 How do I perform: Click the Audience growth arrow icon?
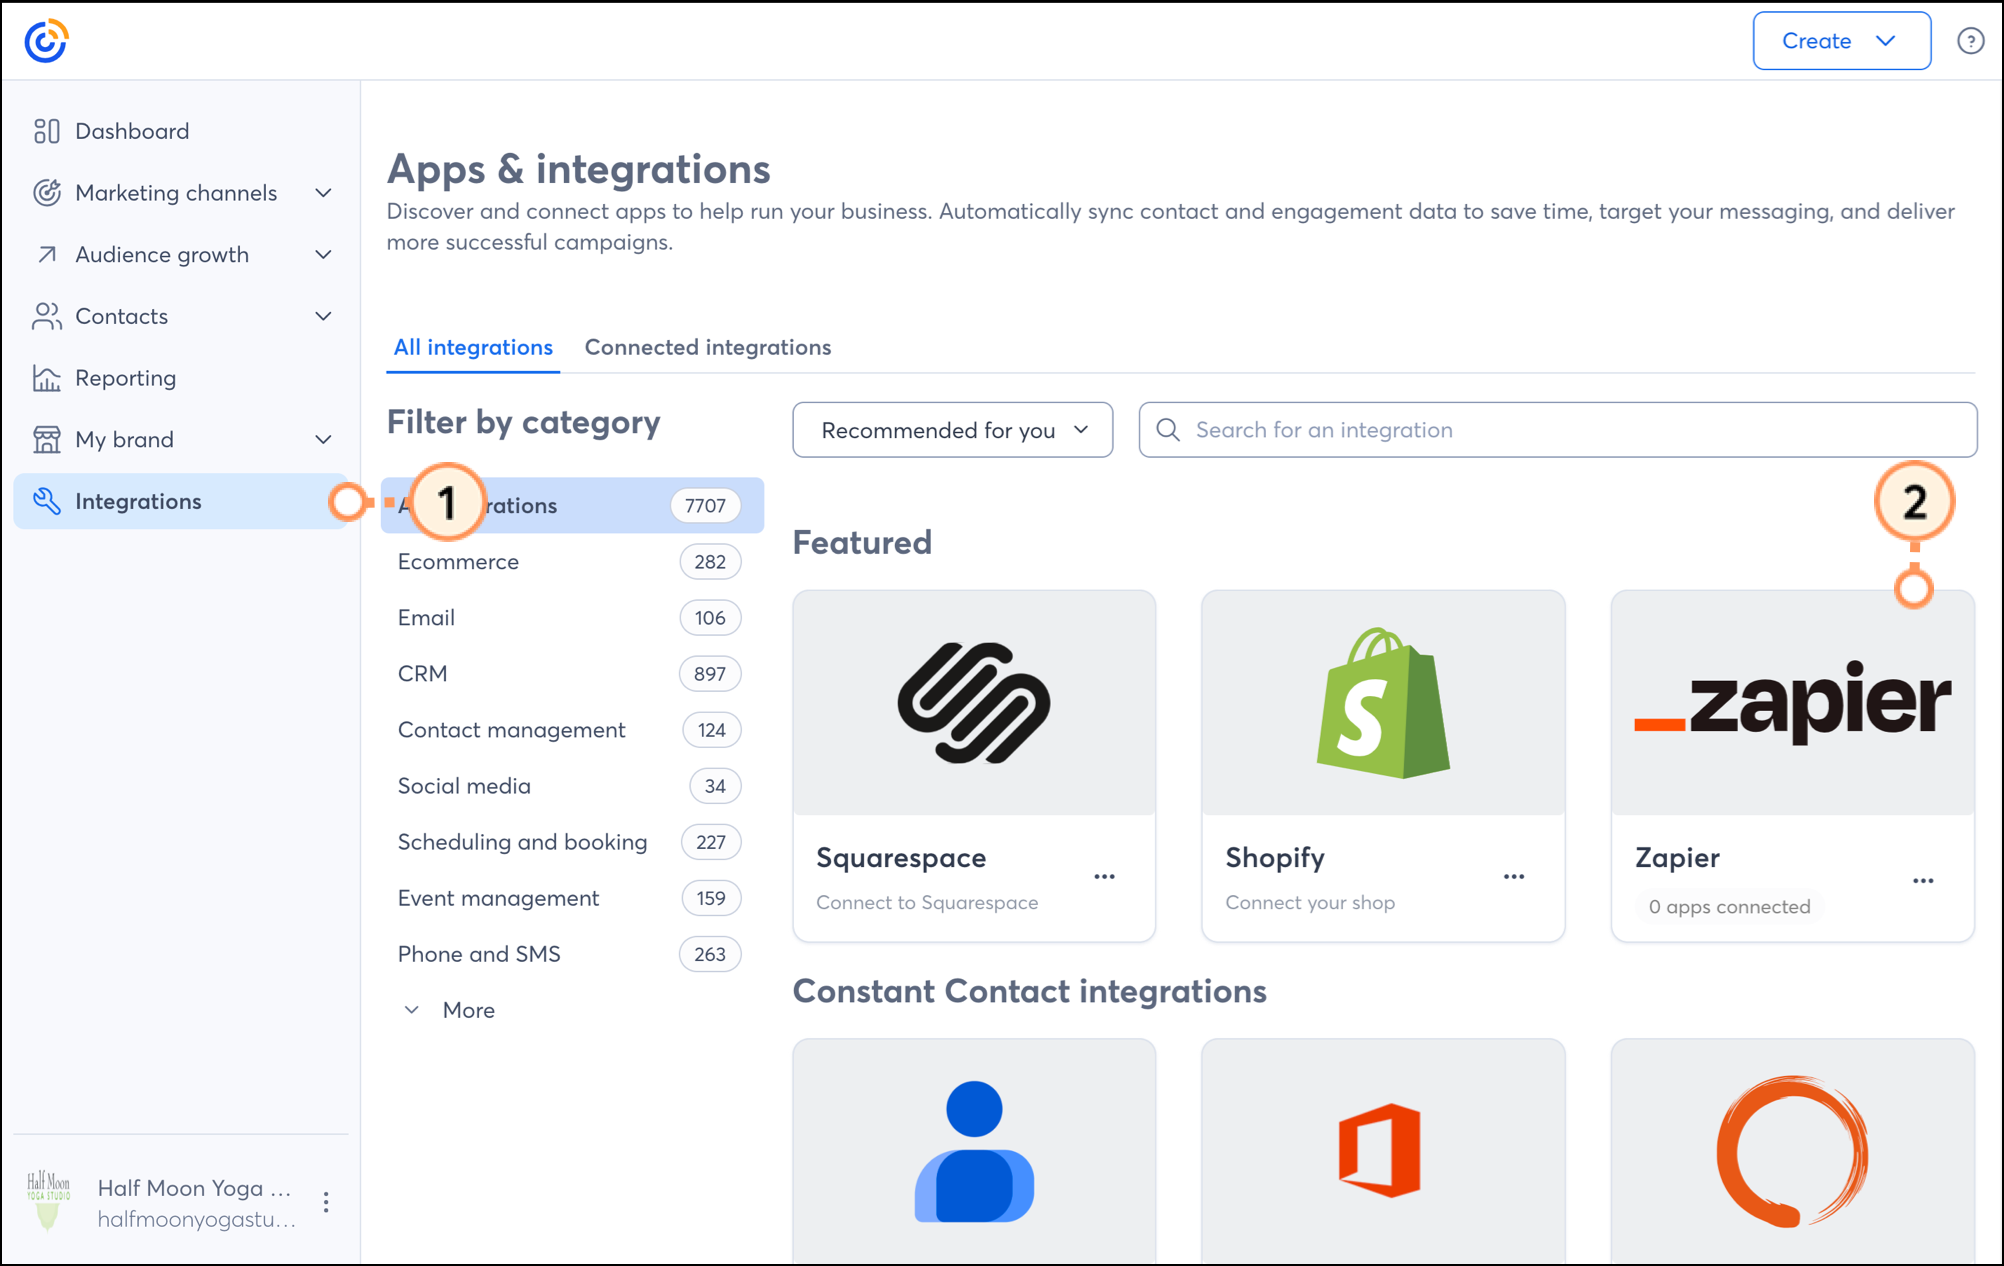click(46, 255)
